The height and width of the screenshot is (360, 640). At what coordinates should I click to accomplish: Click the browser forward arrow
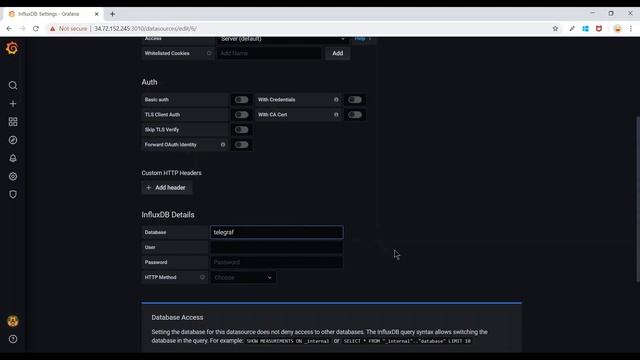(22, 29)
